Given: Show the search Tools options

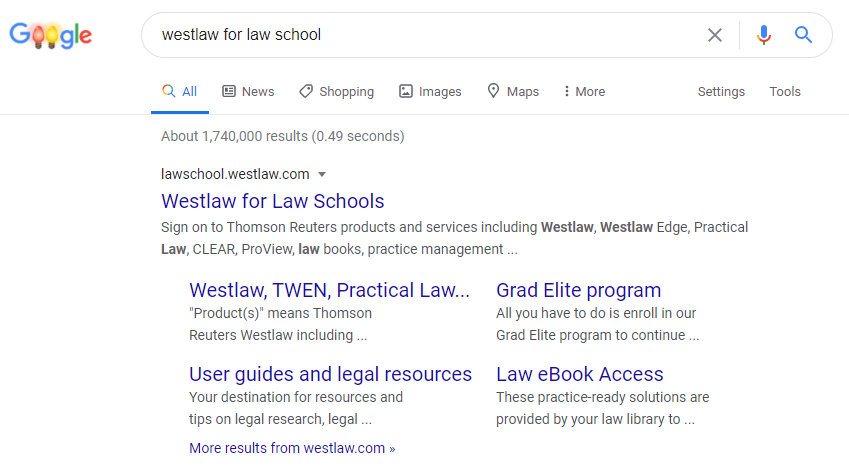Looking at the screenshot, I should pos(785,91).
